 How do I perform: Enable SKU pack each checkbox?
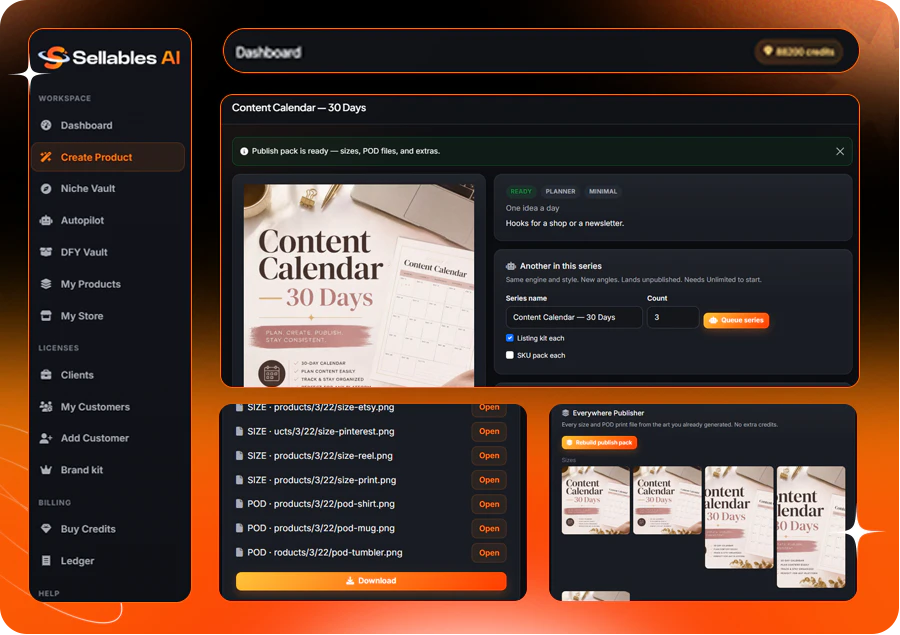tap(510, 355)
